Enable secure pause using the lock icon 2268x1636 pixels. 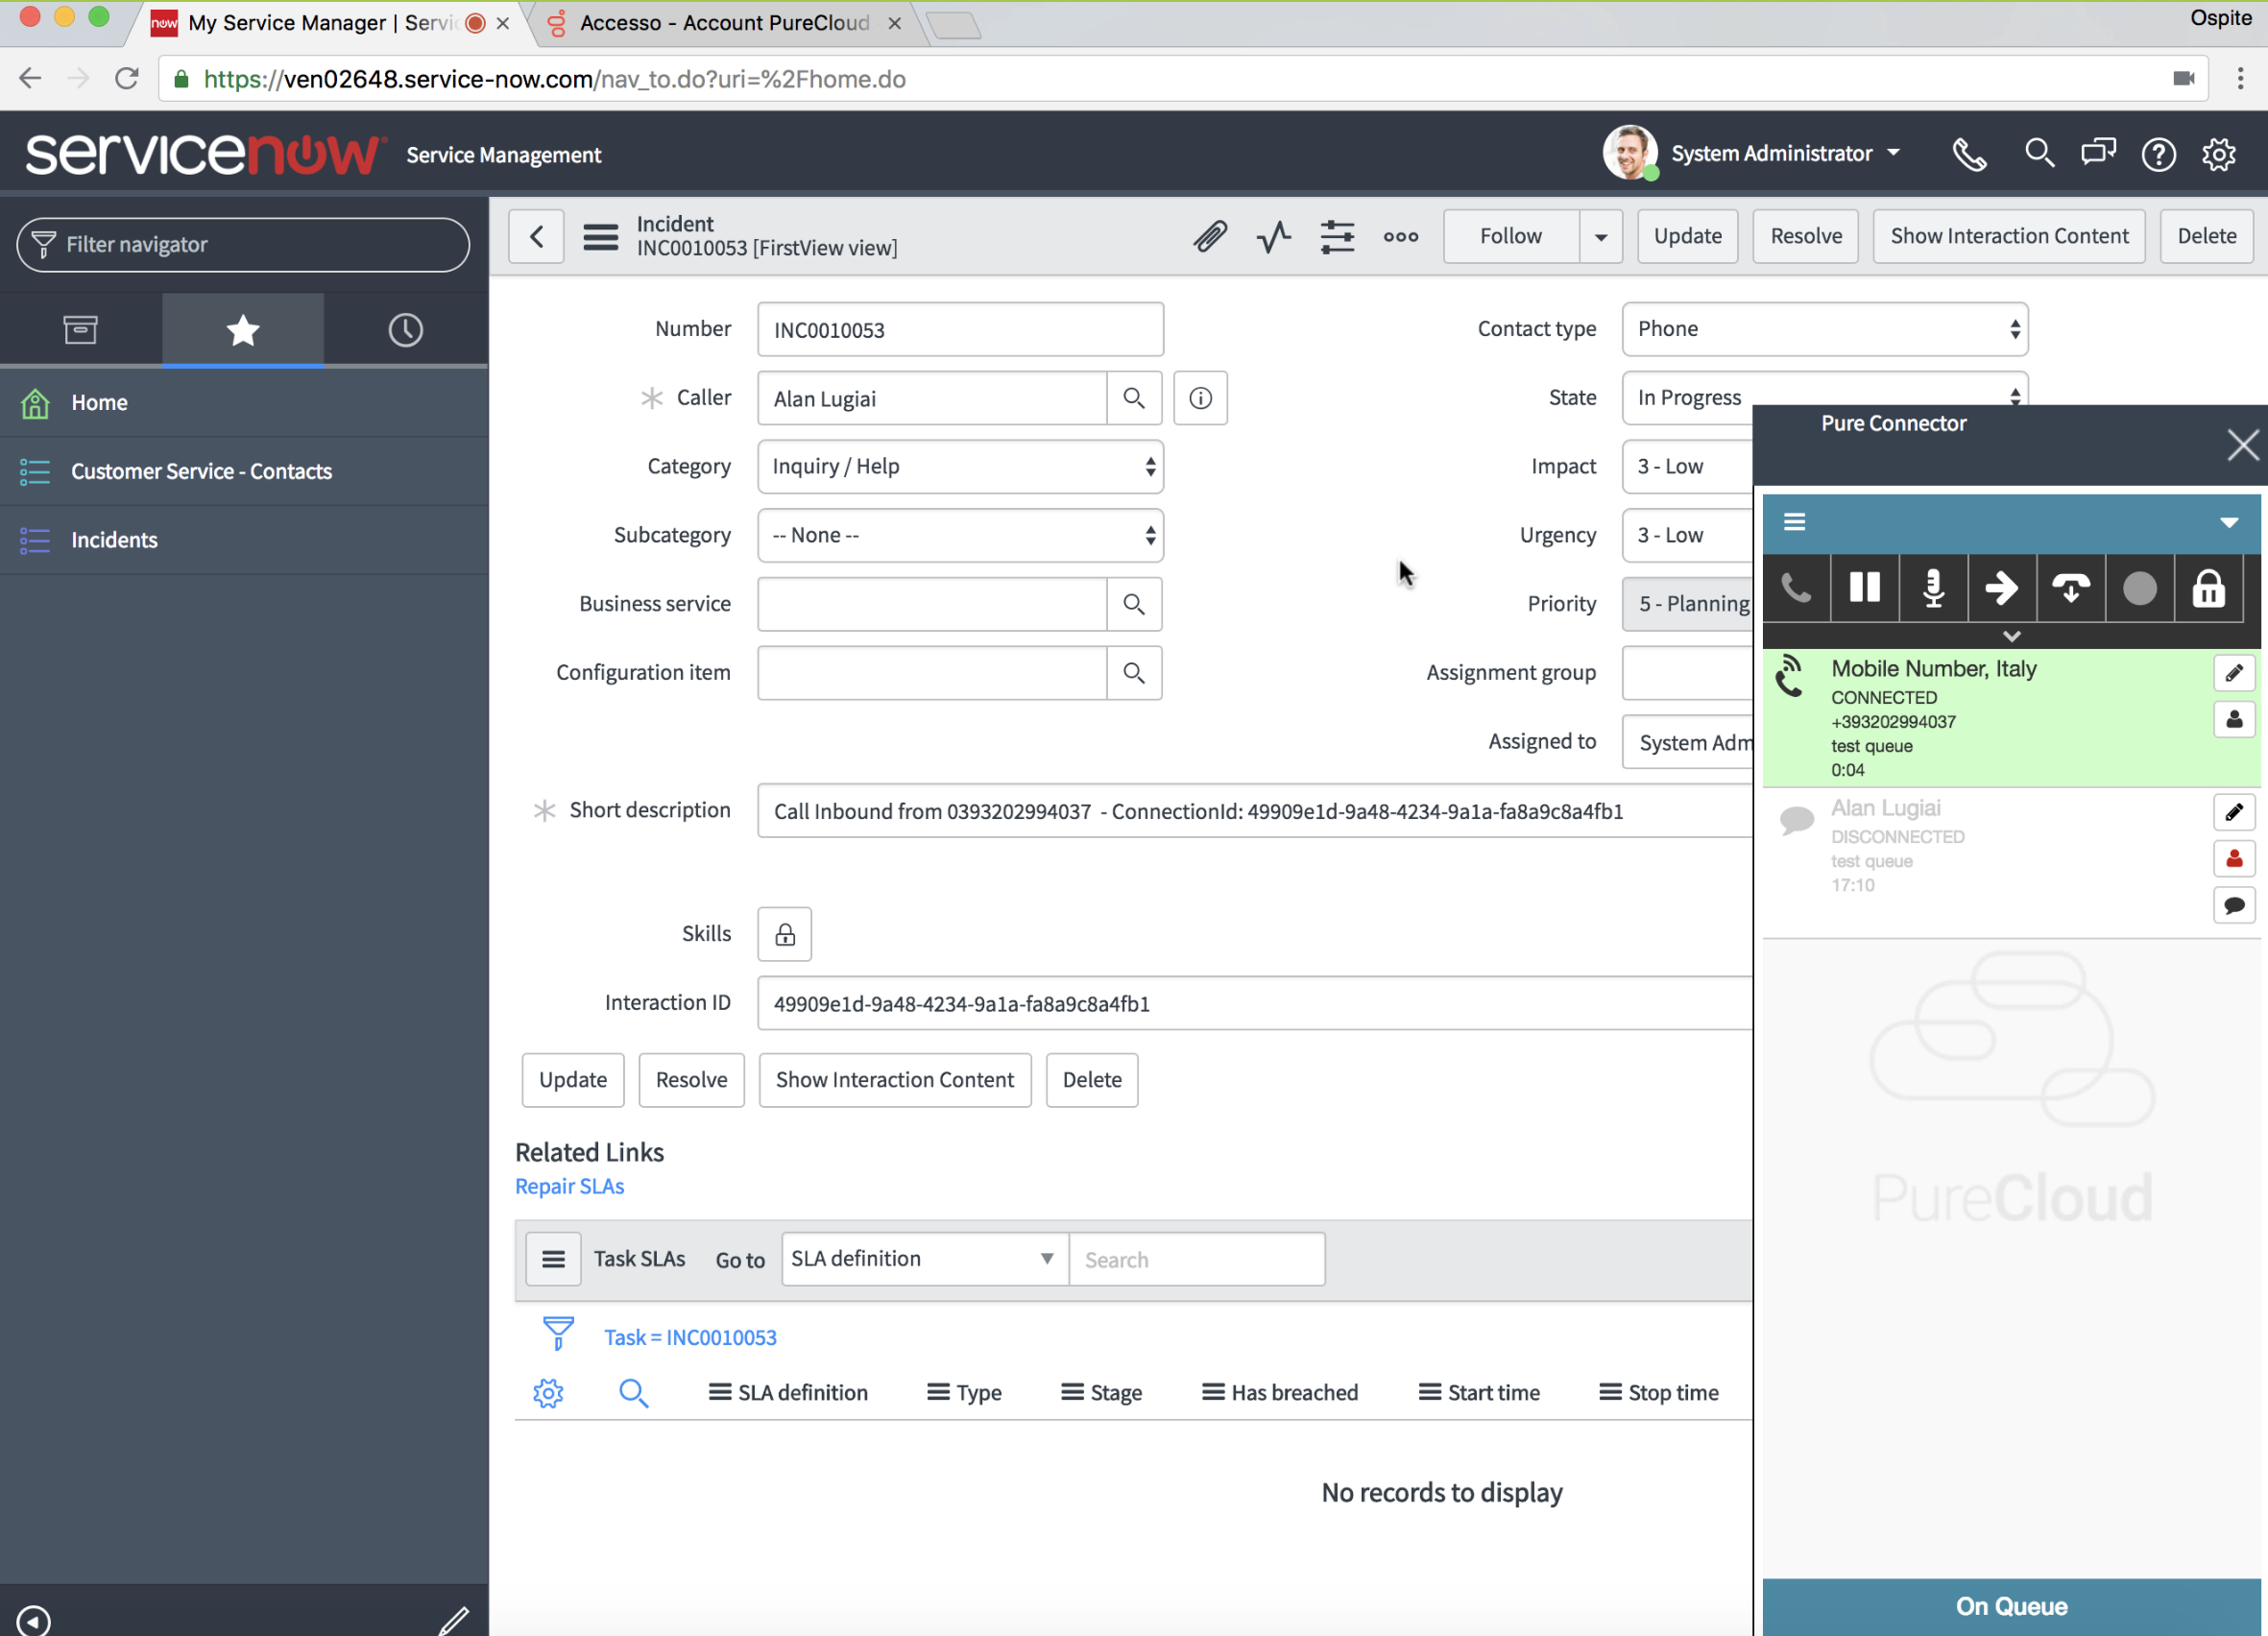tap(2209, 588)
